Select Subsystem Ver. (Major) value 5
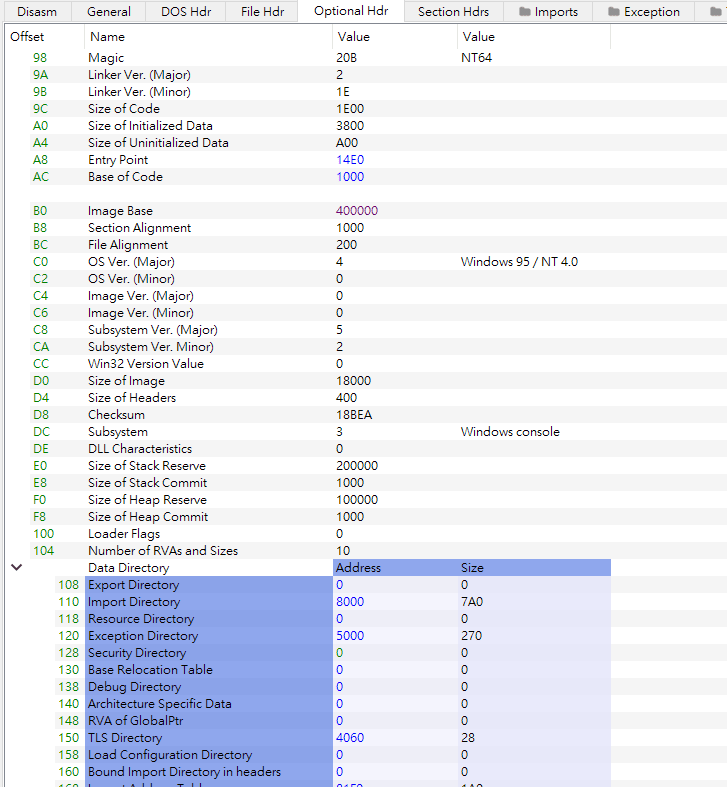The image size is (727, 787). 339,330
